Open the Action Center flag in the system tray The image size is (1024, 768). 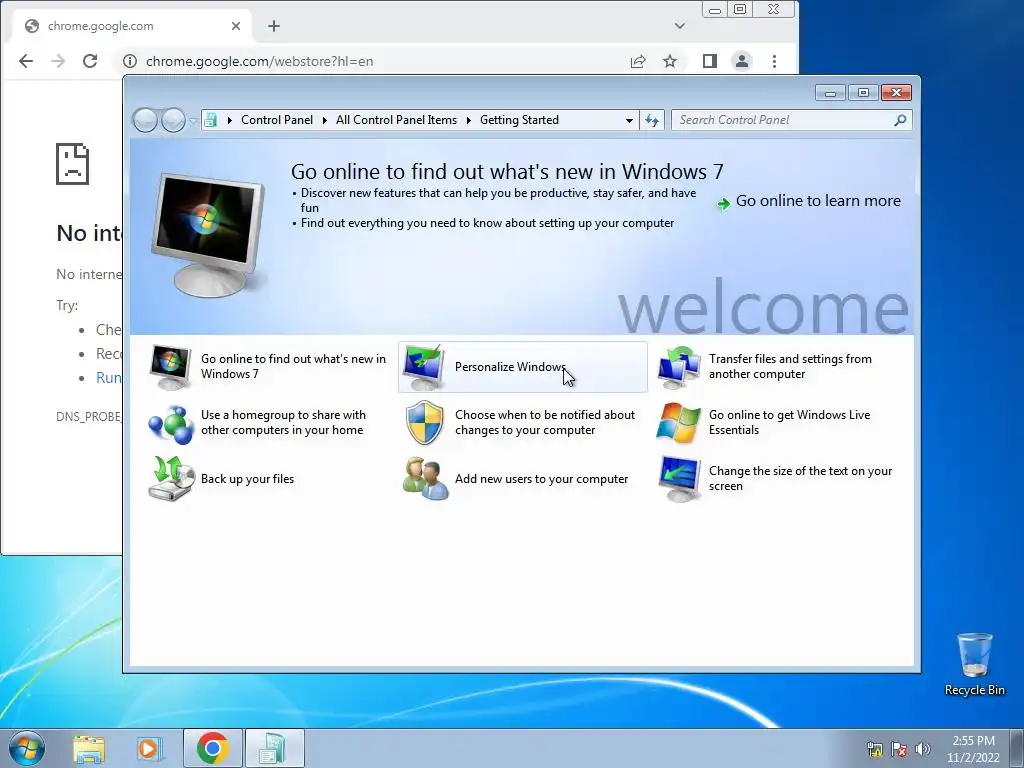click(x=899, y=749)
